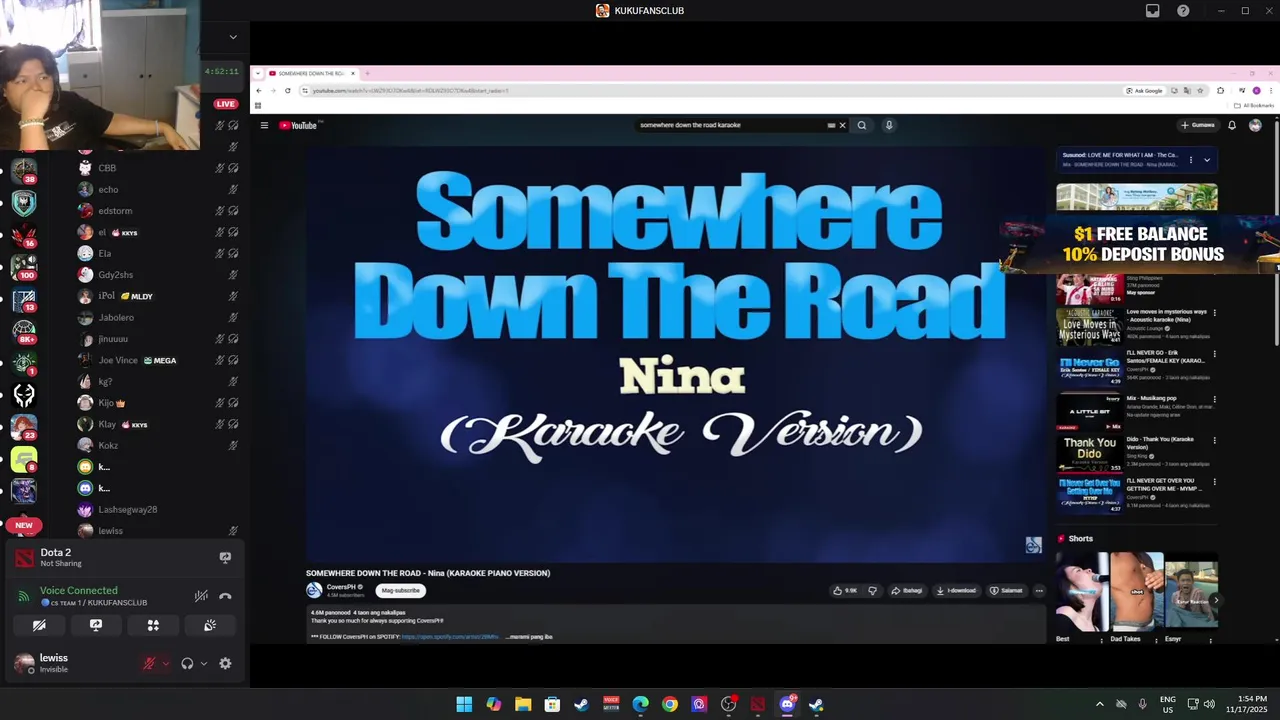This screenshot has height=720, width=1280.
Task: Bookmark this page with star icon
Action: [1200, 91]
